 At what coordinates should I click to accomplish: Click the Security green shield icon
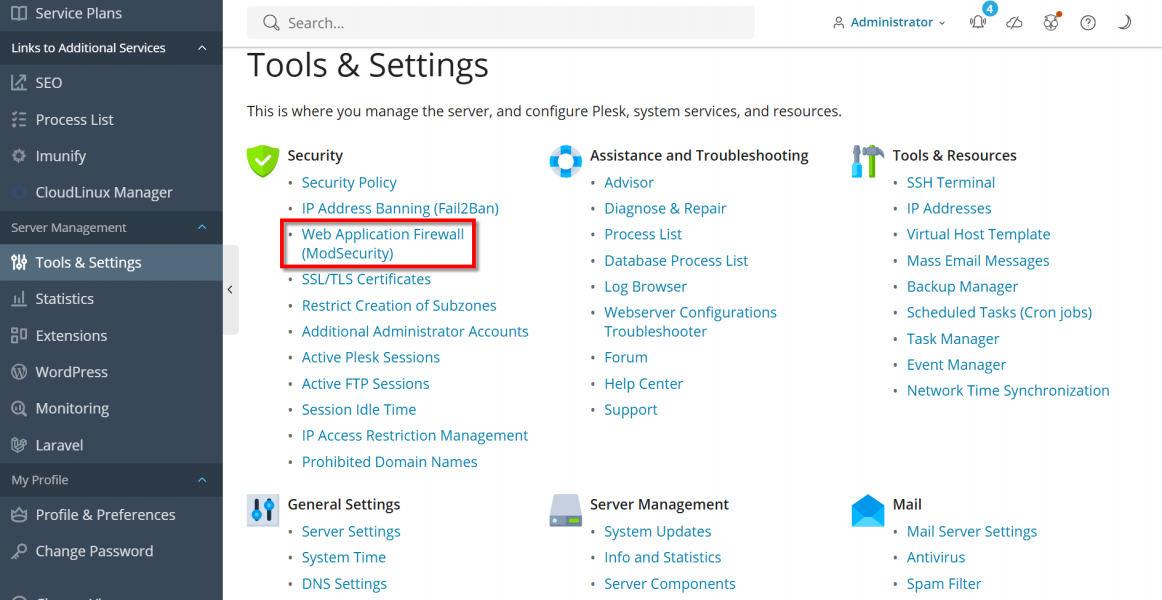262,161
